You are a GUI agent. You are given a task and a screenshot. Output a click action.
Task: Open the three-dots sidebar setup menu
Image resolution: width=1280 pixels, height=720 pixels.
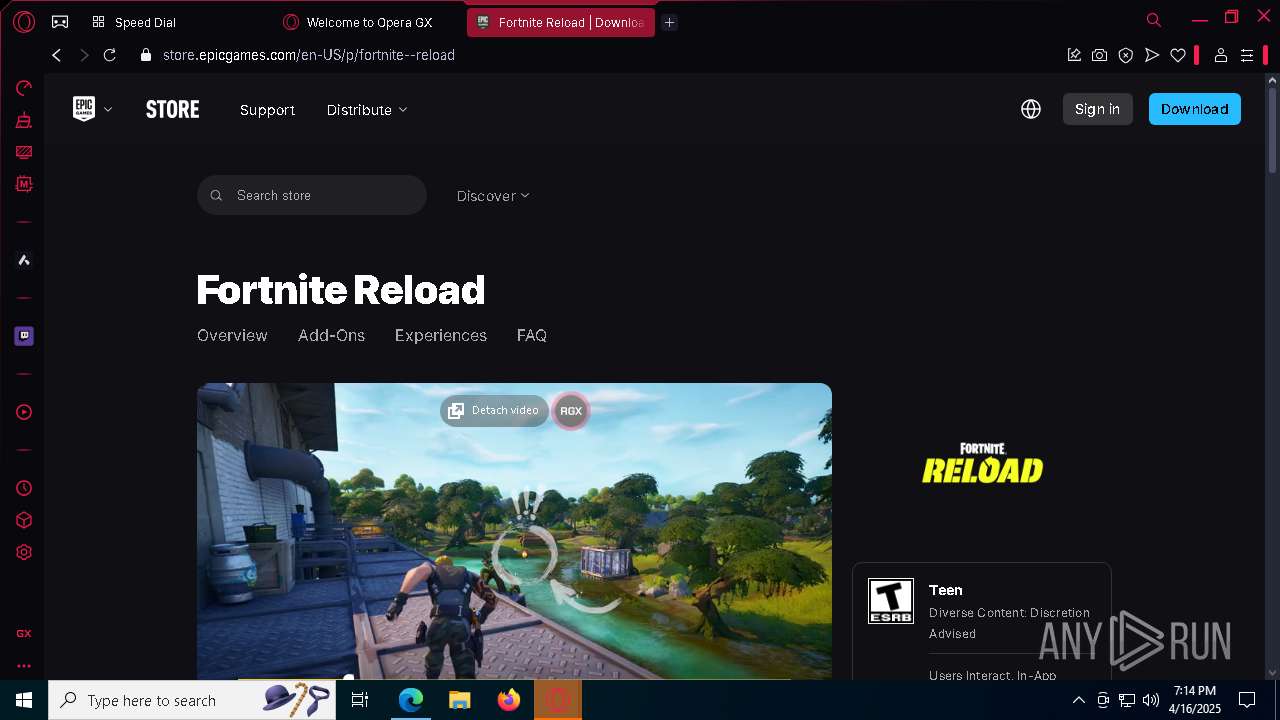pyautogui.click(x=24, y=665)
